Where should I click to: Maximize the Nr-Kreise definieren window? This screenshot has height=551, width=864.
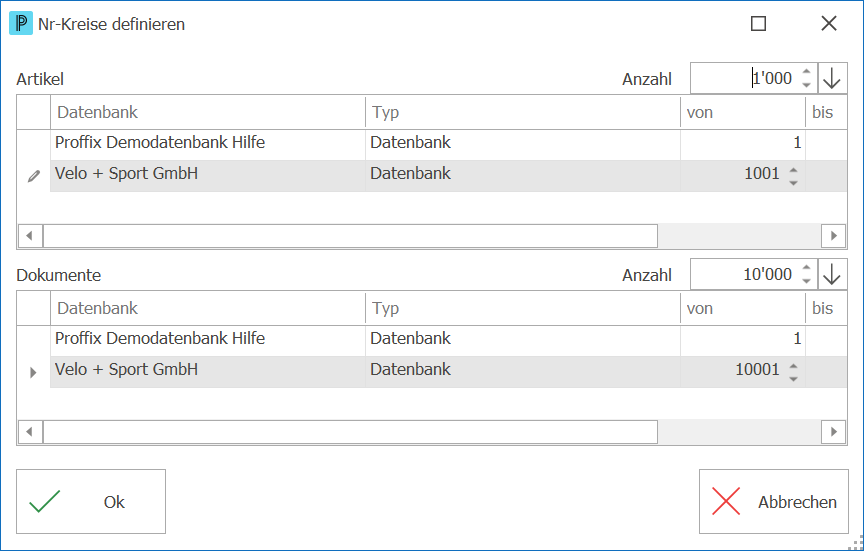pos(759,24)
